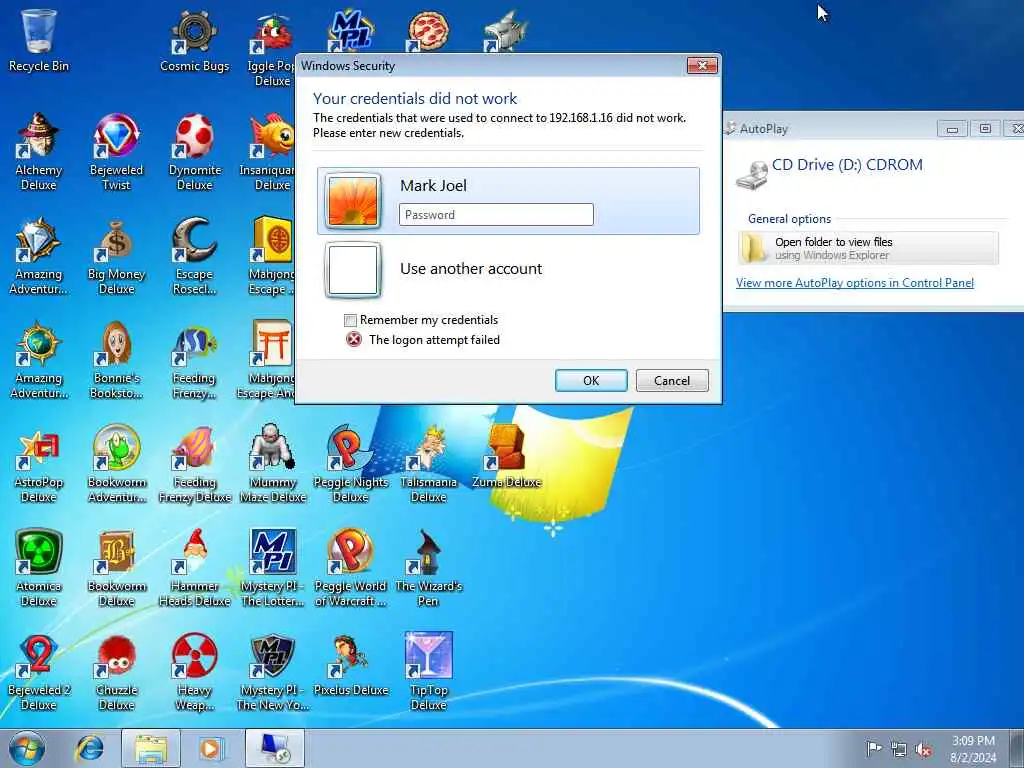Open The Wizard's Pen shortcut
This screenshot has height=768, width=1024.
point(428,568)
